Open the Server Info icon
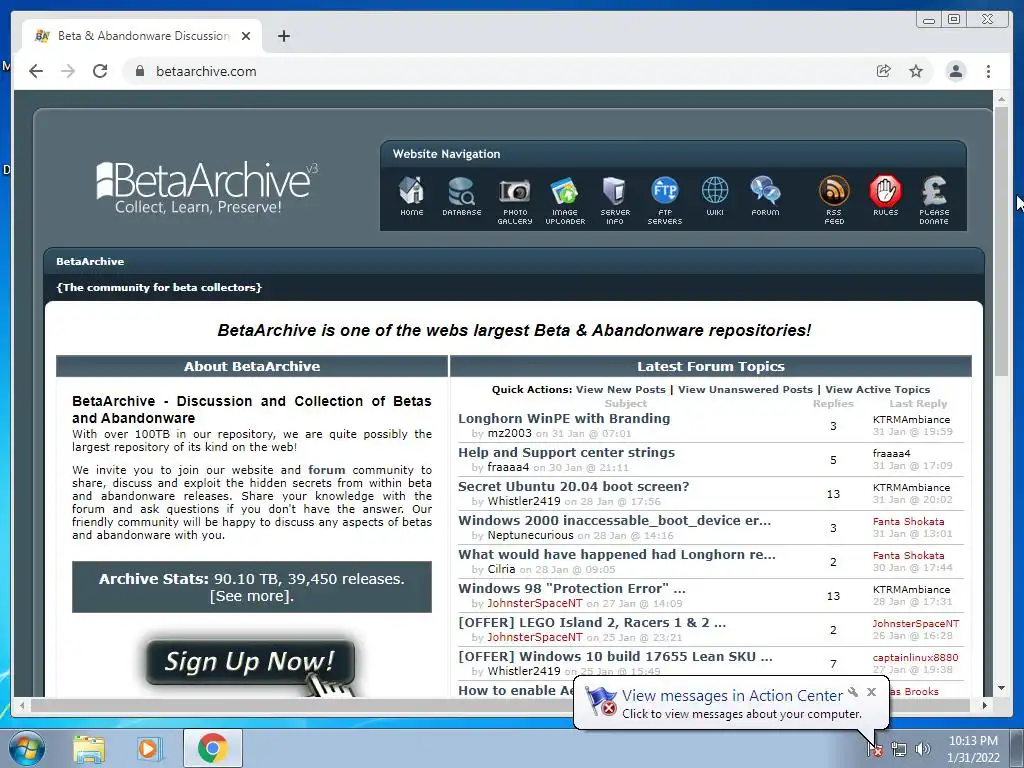1024x768 pixels. pos(615,200)
